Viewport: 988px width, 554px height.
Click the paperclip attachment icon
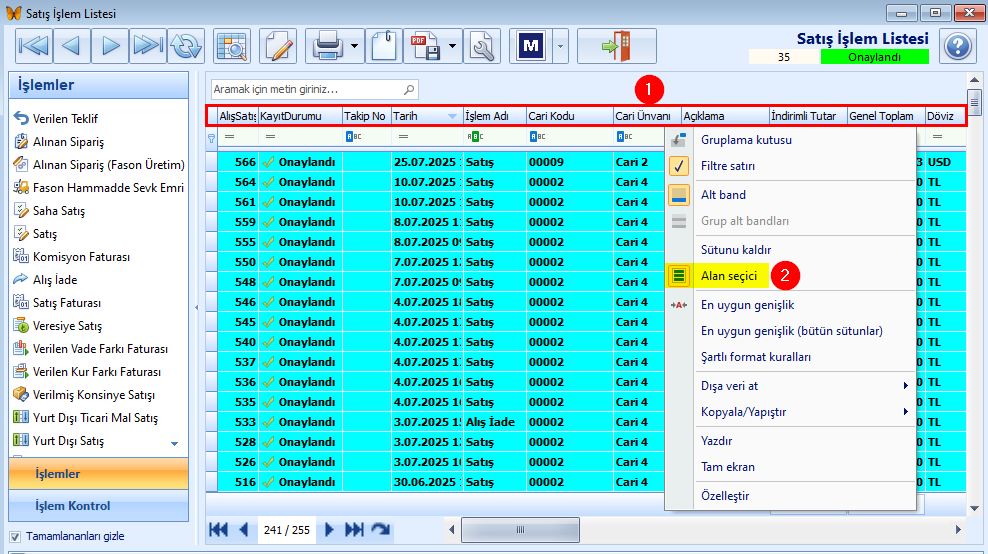[383, 46]
